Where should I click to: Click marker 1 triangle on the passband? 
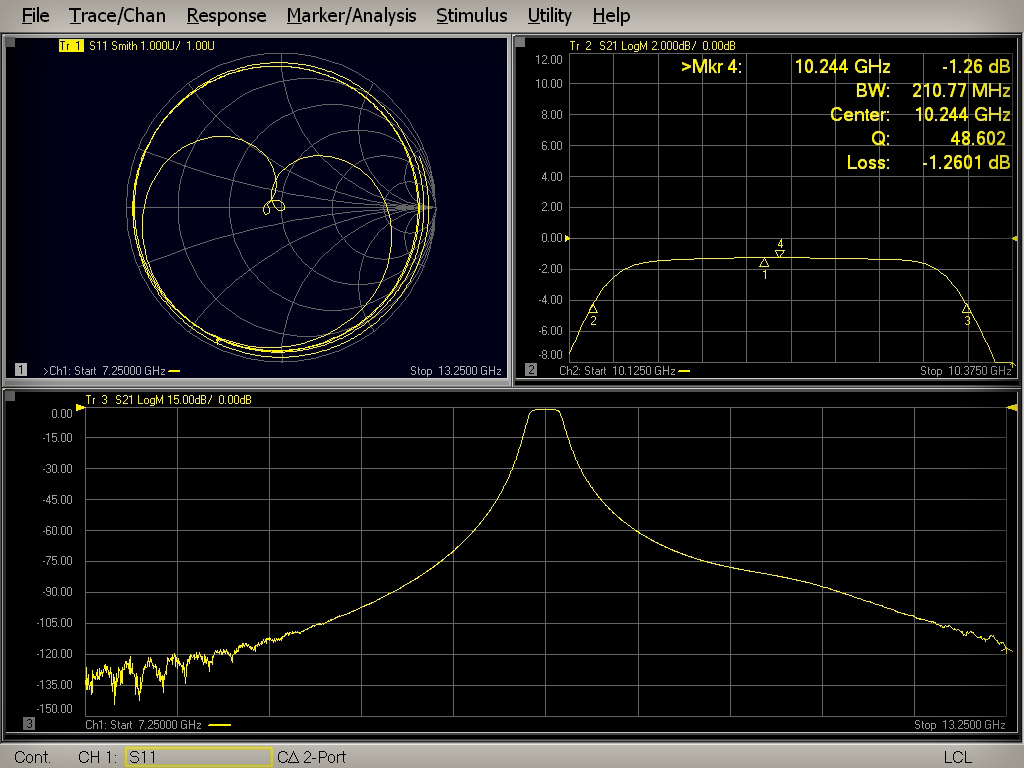[x=764, y=262]
